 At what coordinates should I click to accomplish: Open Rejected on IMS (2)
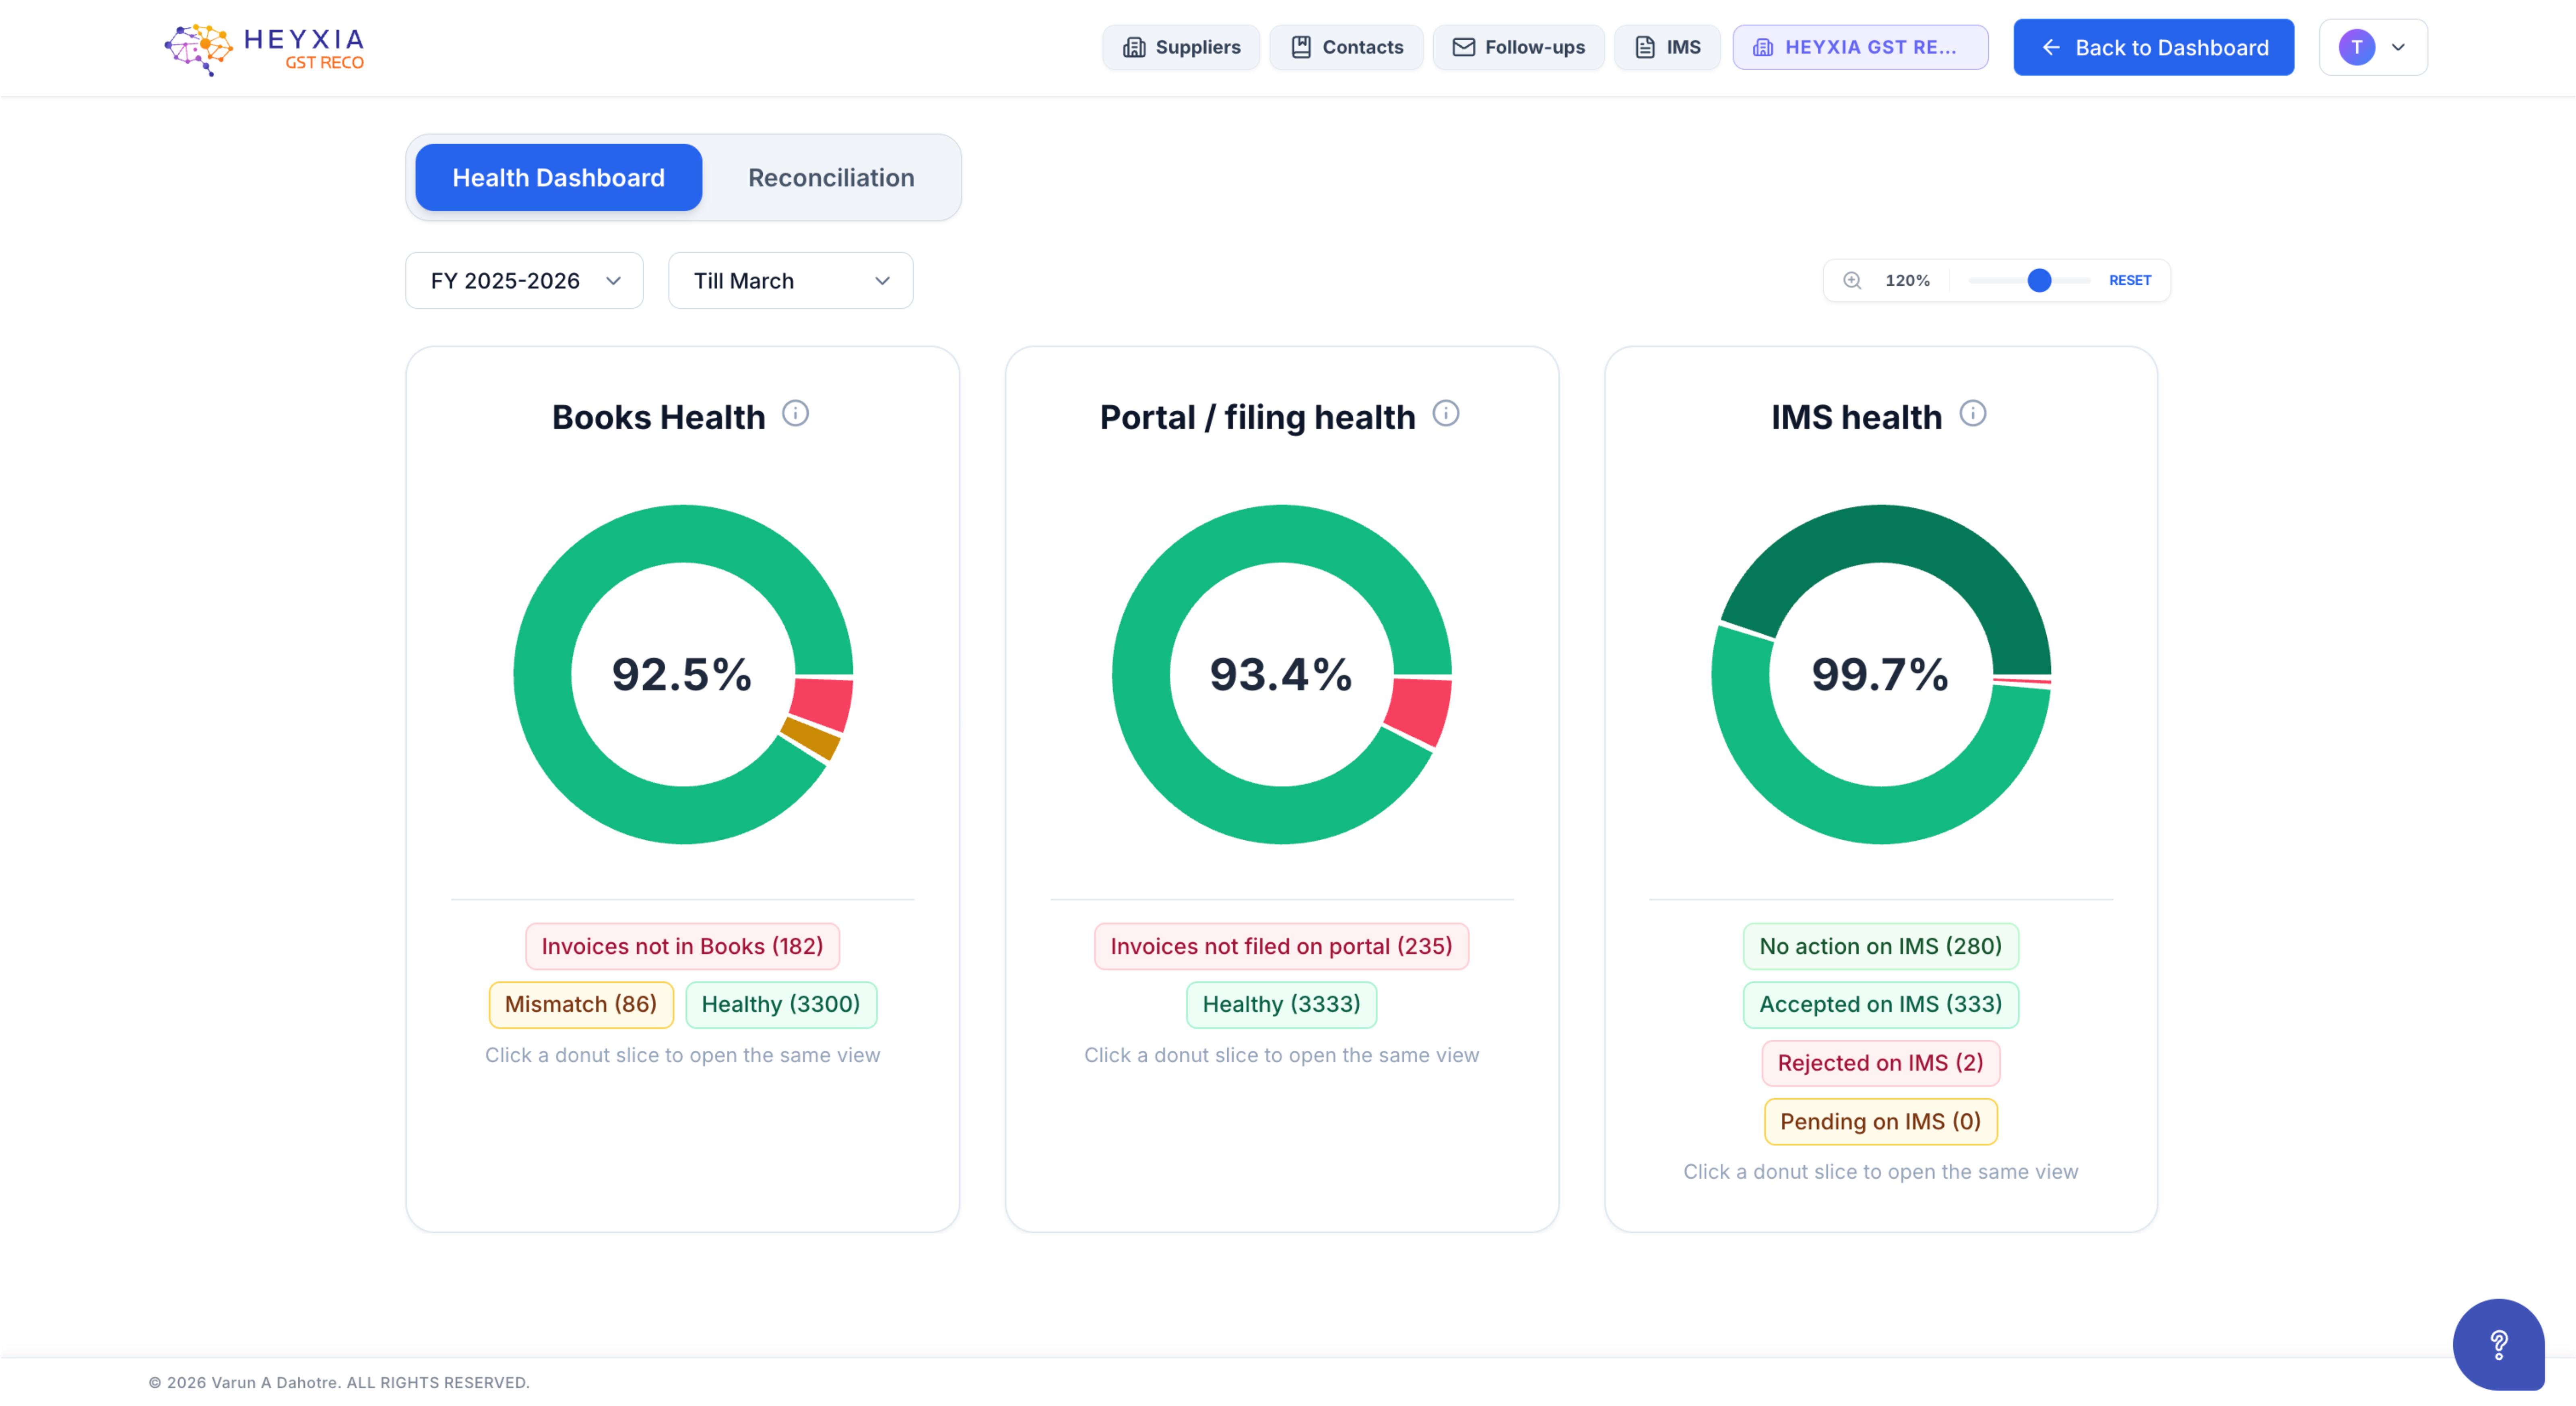click(1880, 1063)
